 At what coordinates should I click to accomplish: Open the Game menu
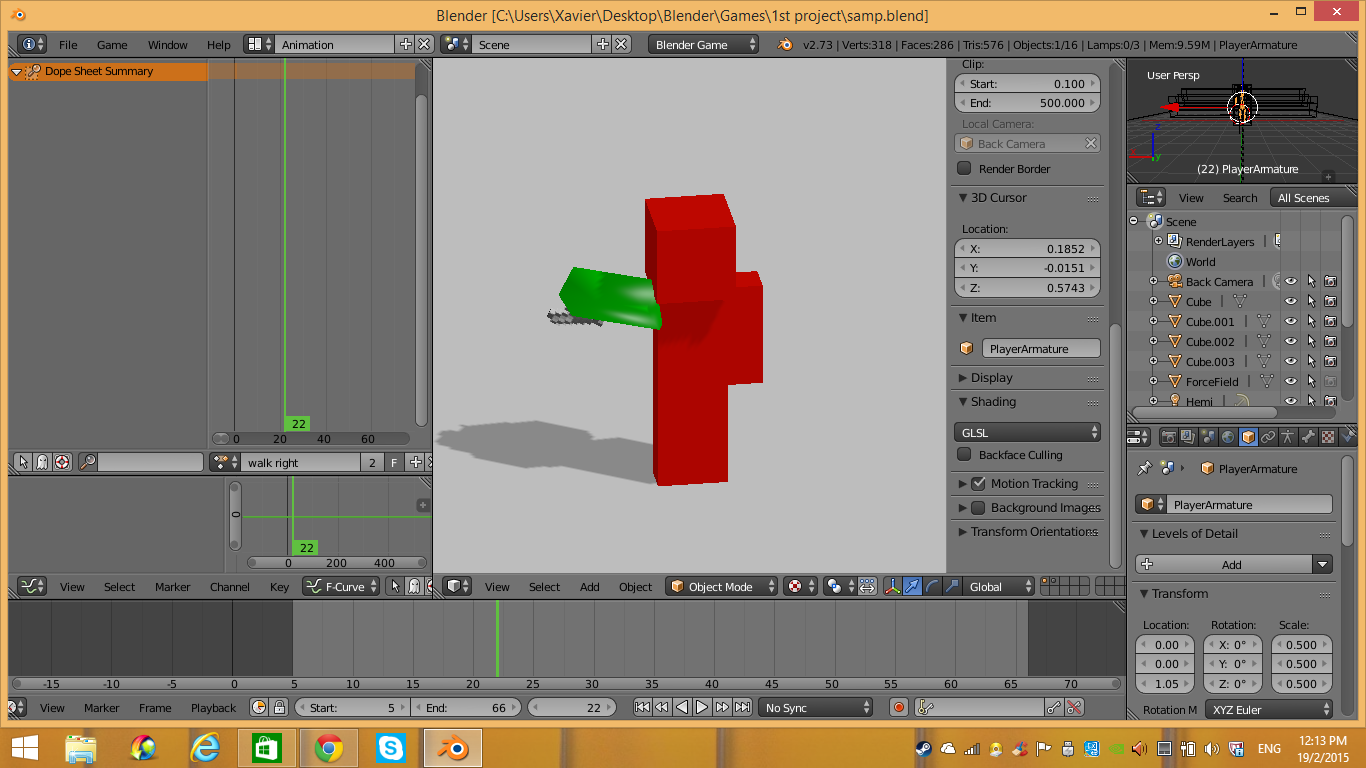112,44
